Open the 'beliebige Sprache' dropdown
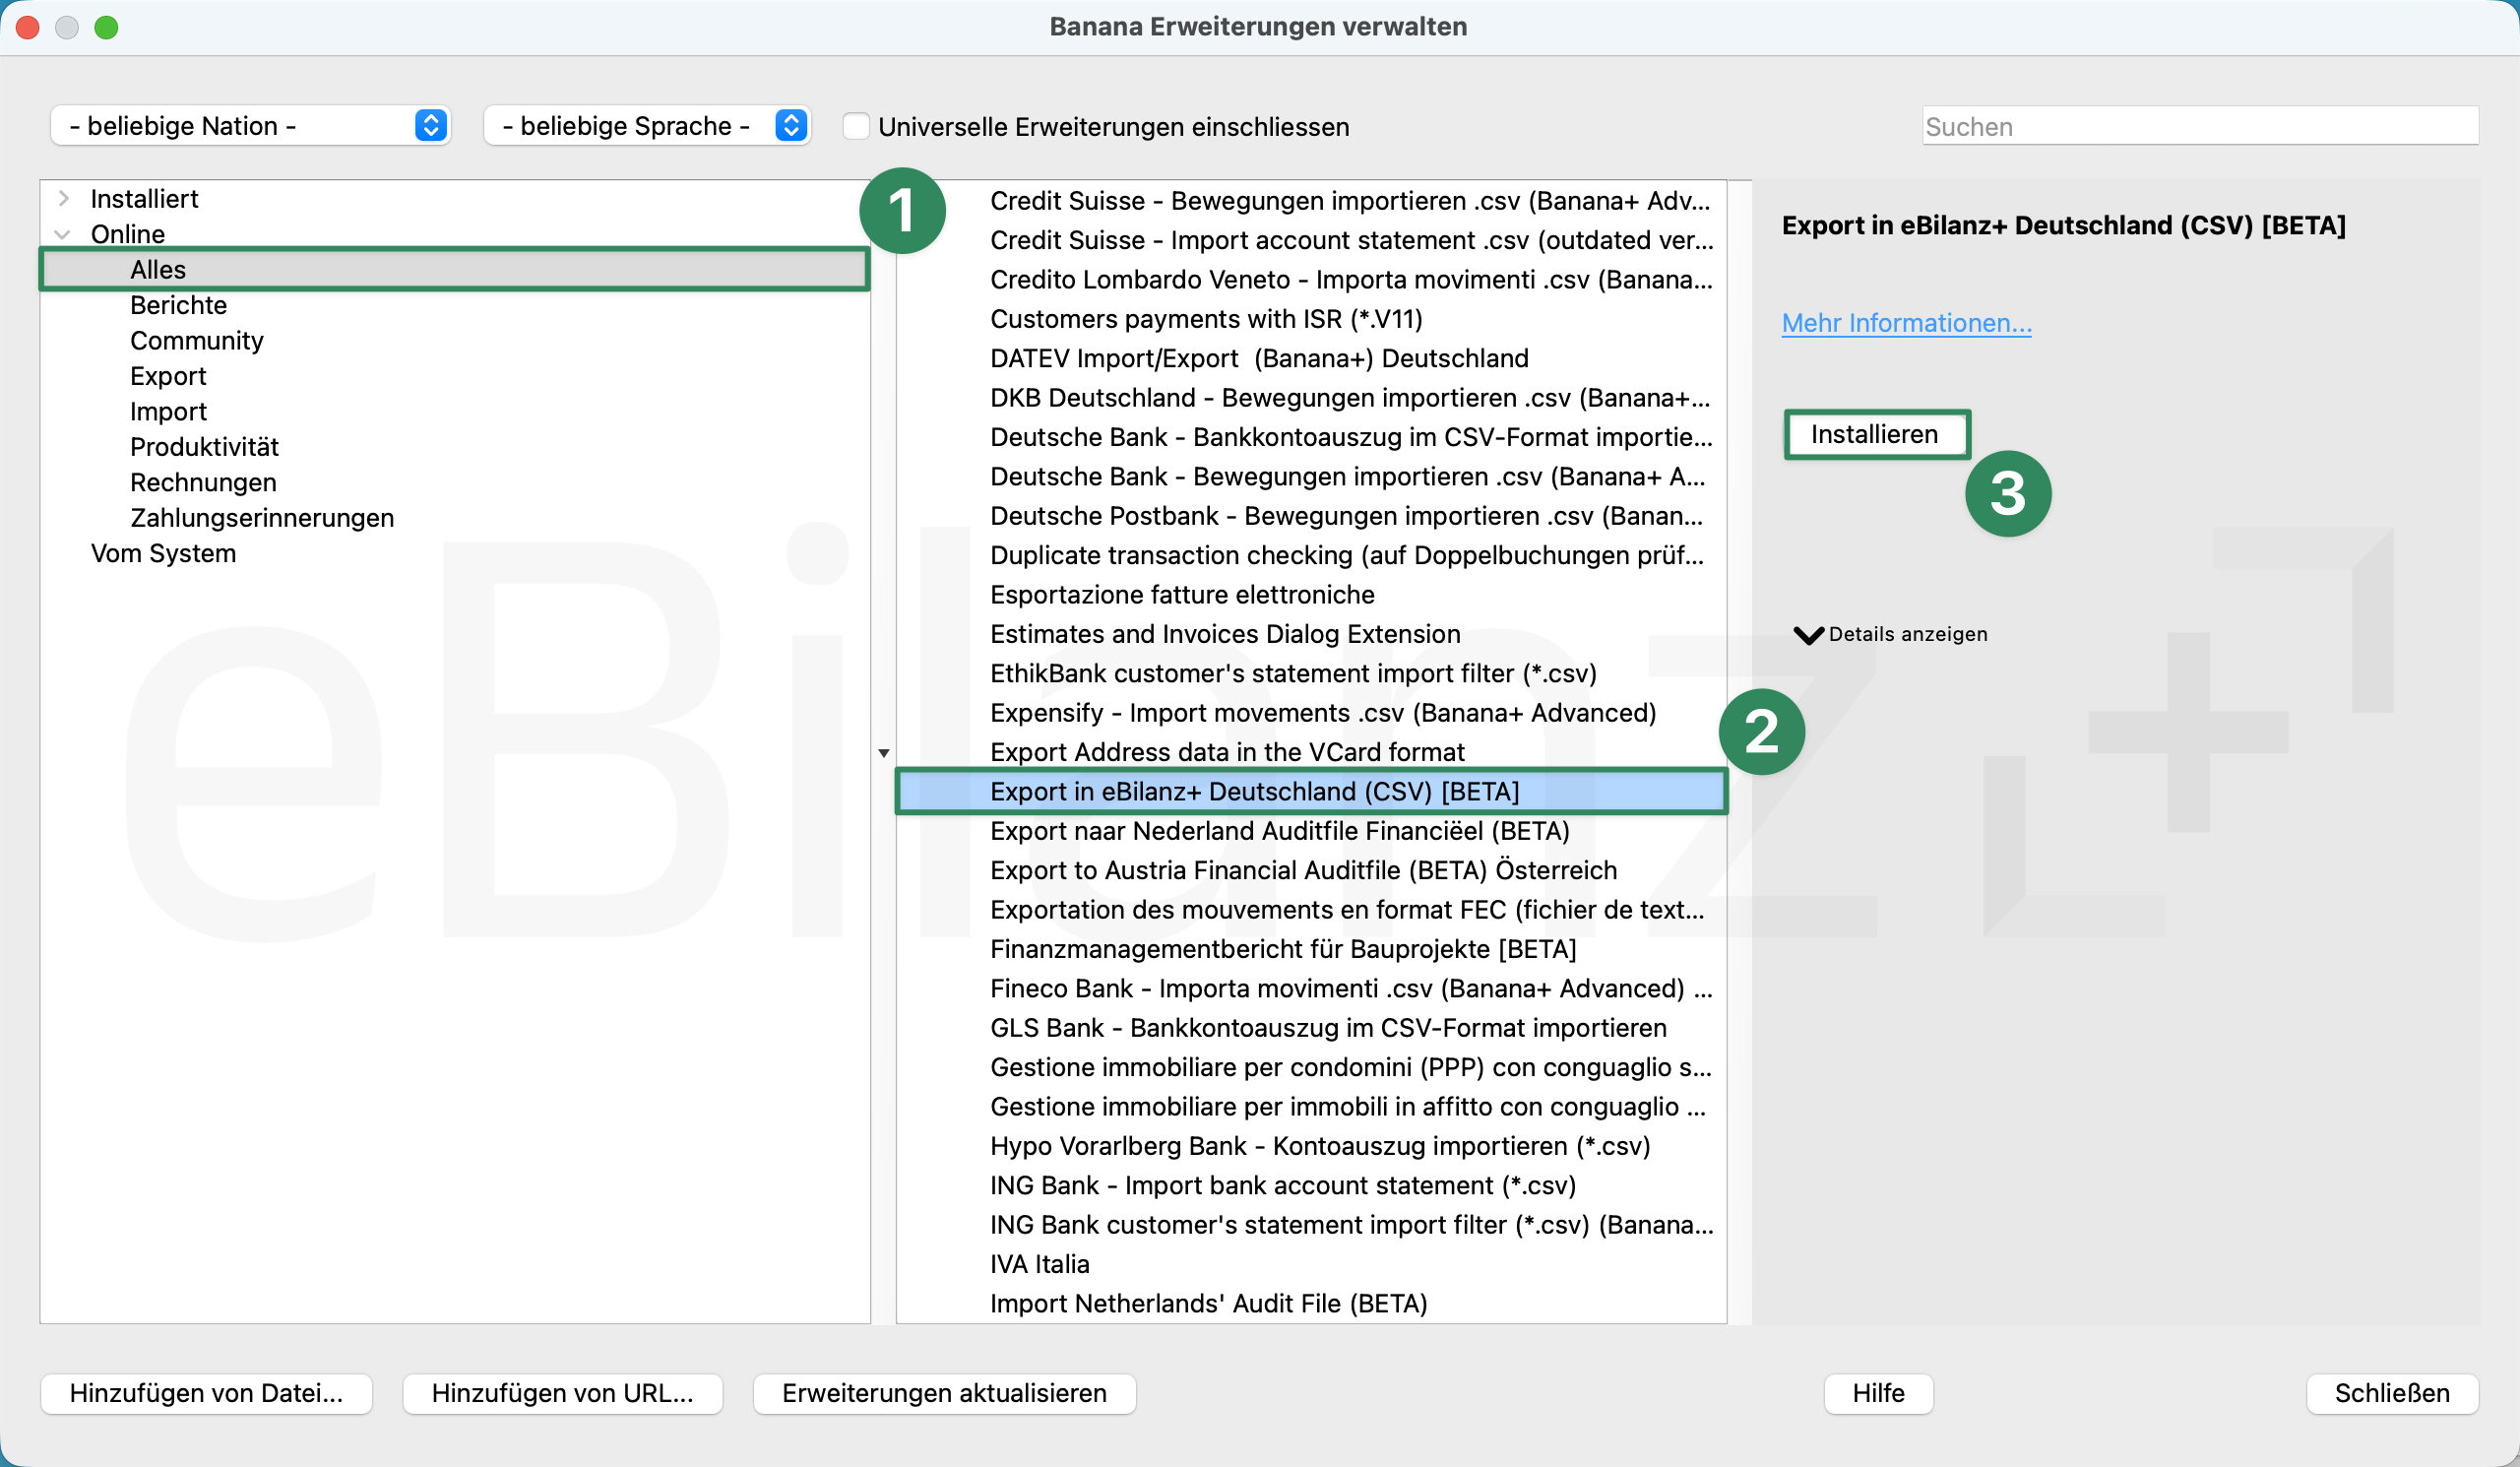 pos(646,126)
